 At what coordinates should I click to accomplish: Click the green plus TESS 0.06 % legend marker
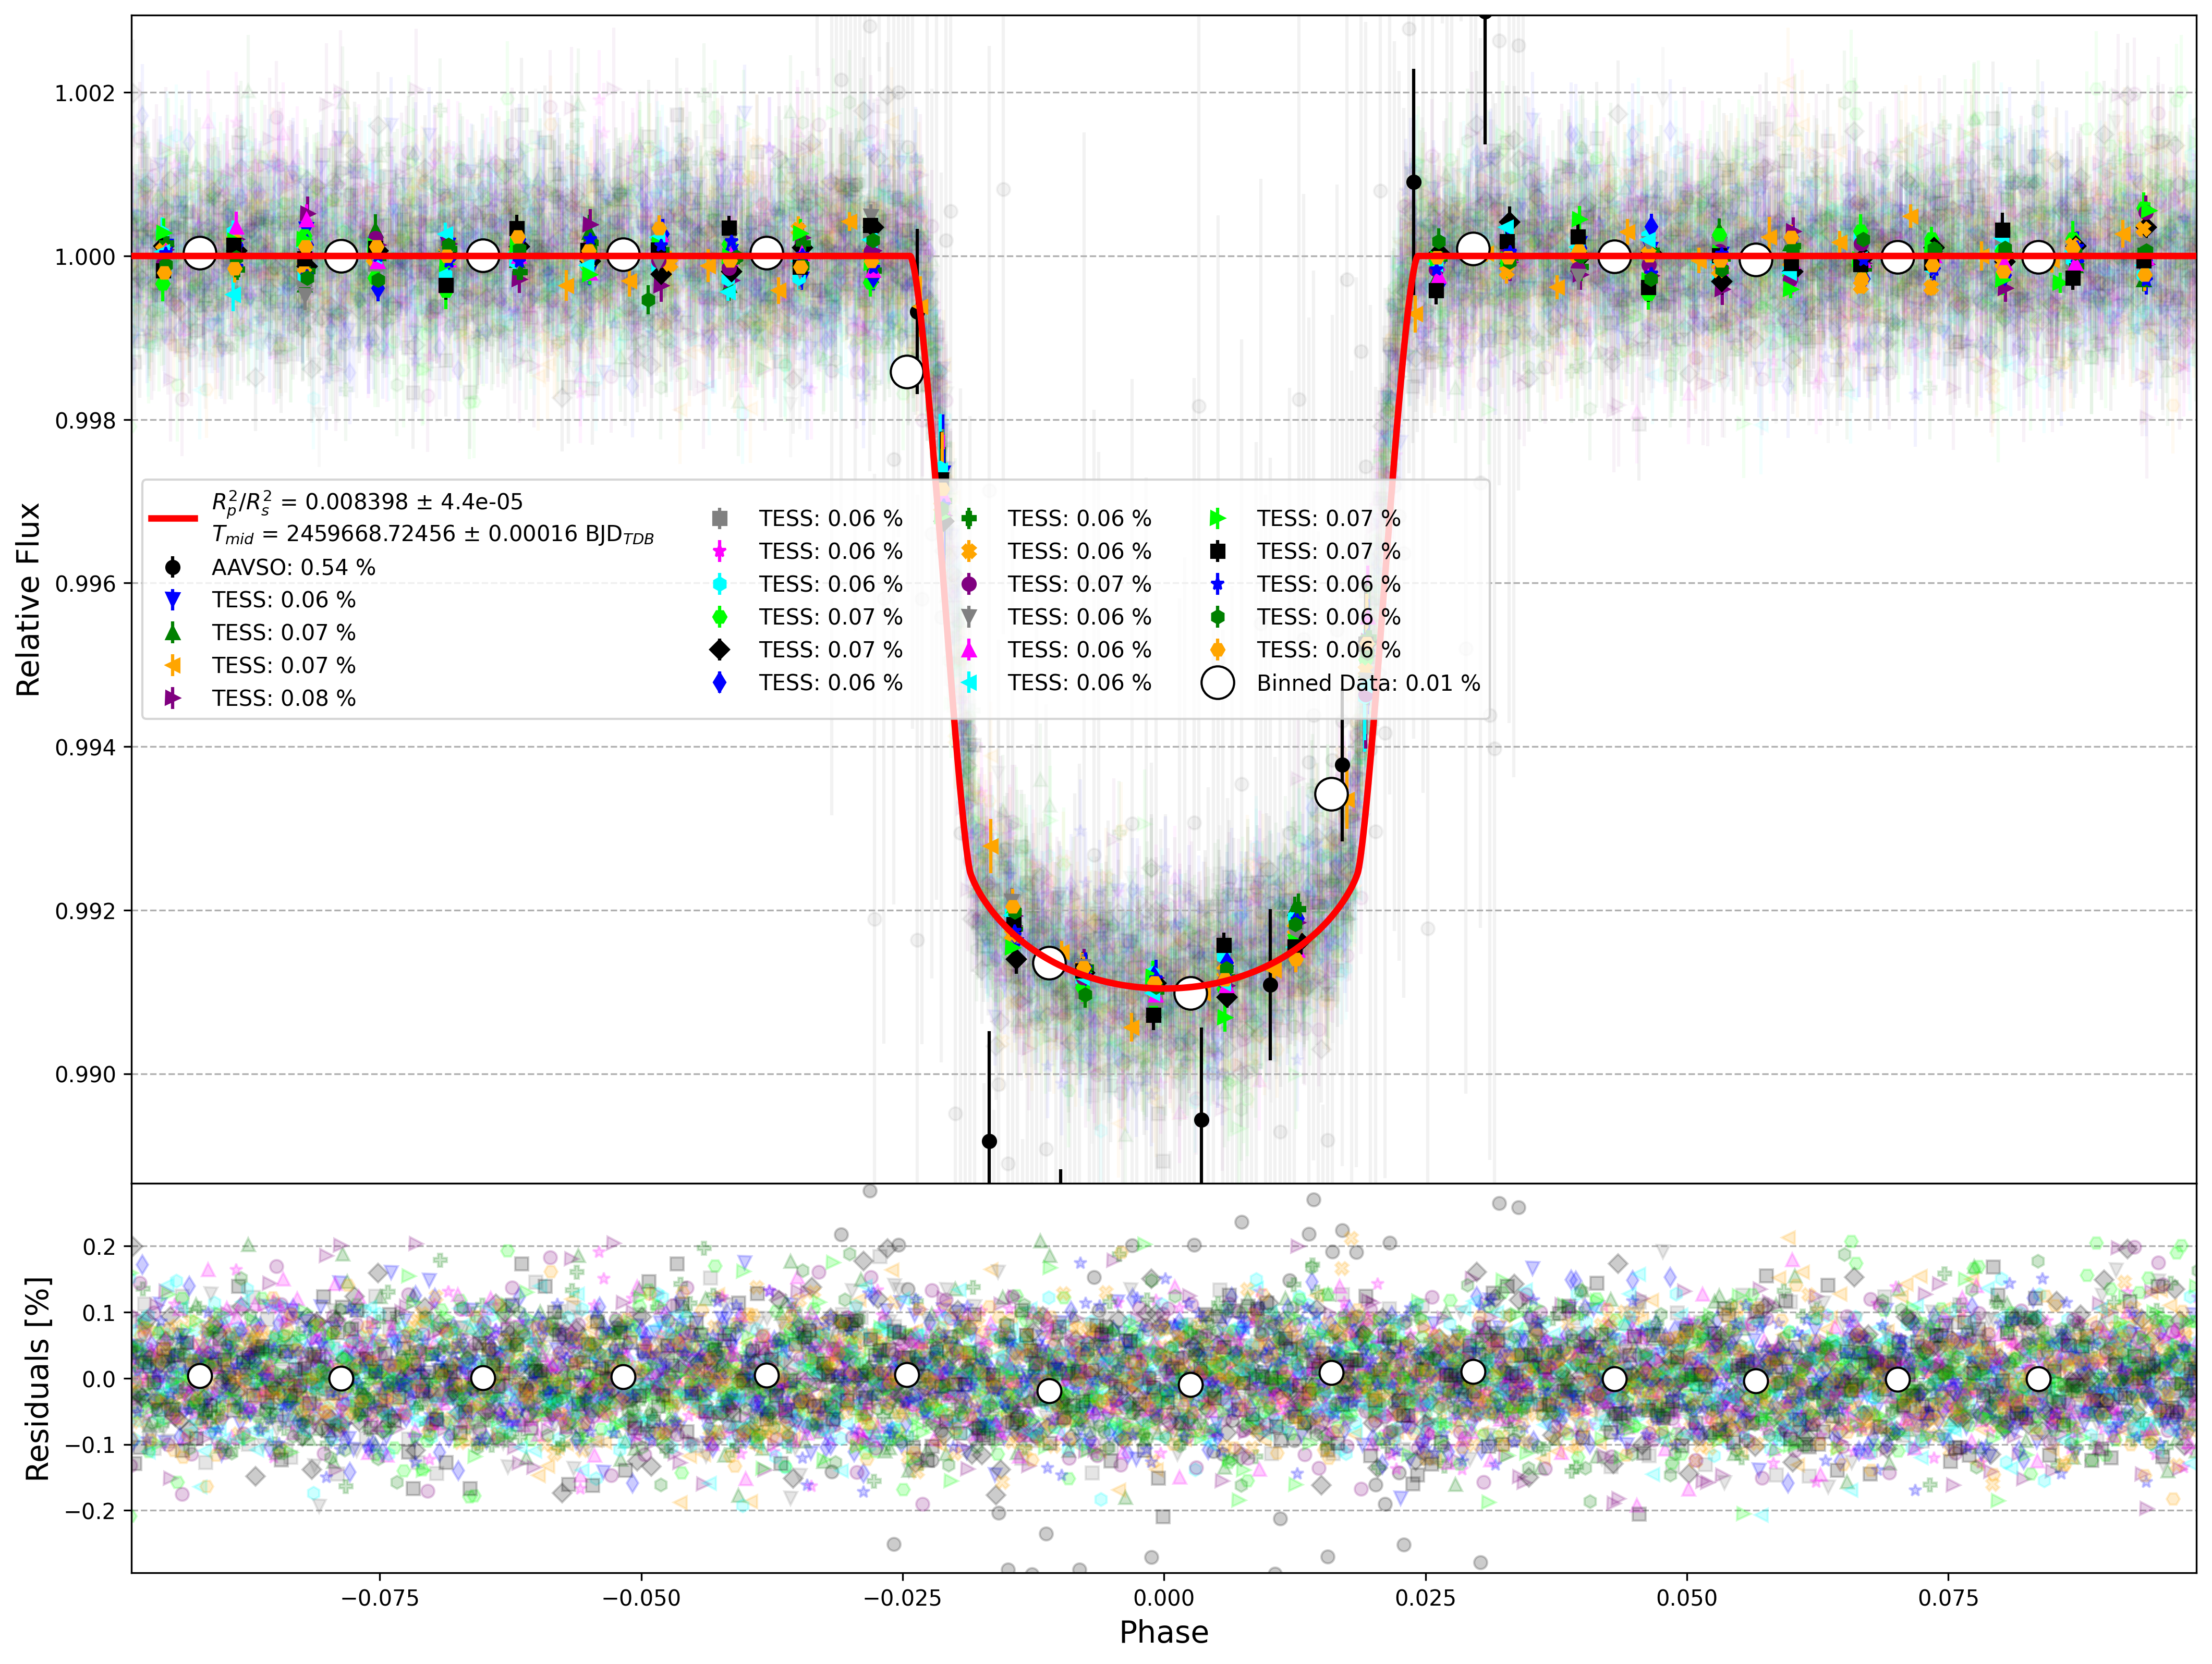(x=968, y=518)
